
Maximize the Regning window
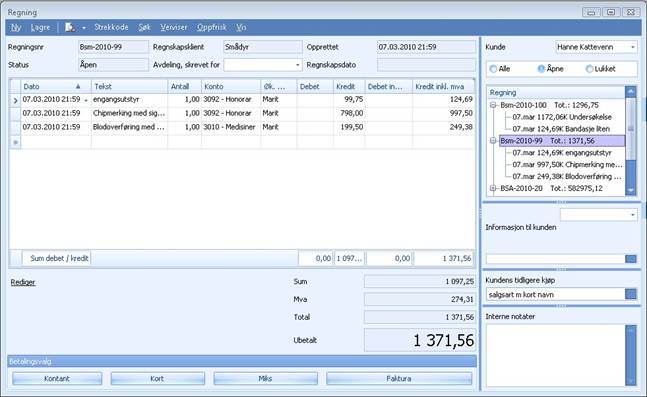[611, 12]
